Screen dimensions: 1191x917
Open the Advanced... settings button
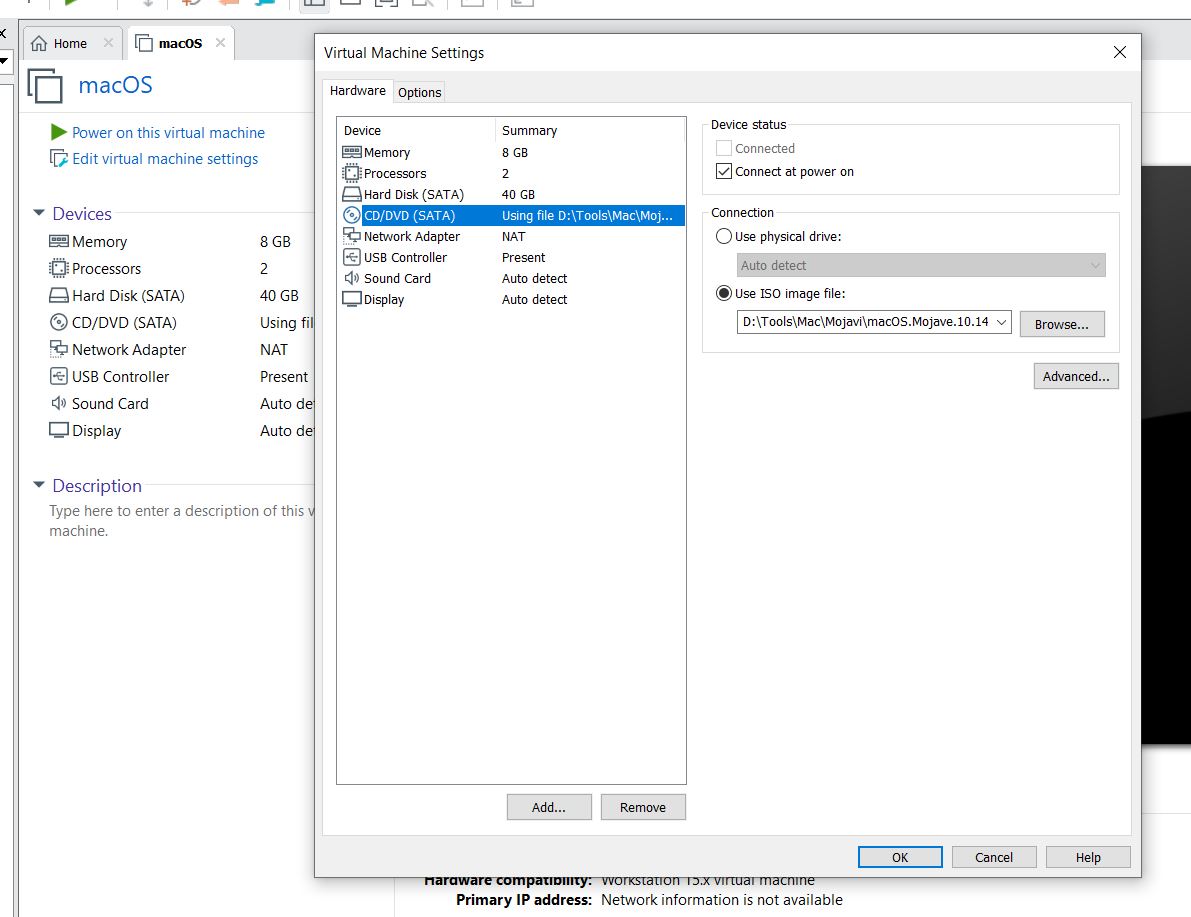coord(1076,376)
